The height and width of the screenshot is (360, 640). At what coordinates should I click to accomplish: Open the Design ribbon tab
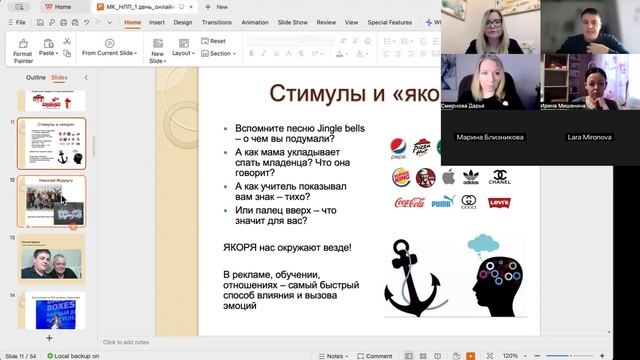tap(182, 22)
